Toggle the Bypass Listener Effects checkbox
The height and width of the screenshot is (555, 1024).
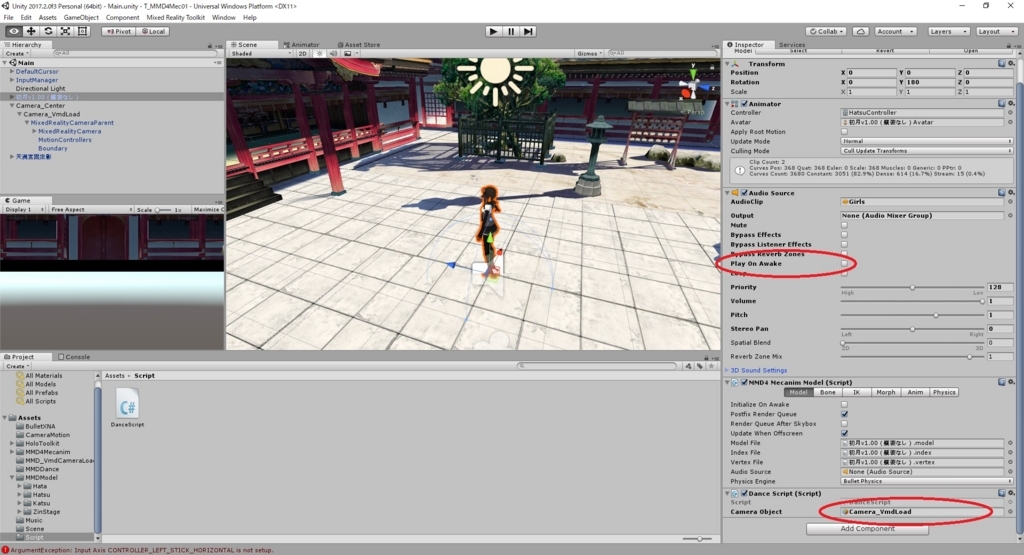pos(844,244)
